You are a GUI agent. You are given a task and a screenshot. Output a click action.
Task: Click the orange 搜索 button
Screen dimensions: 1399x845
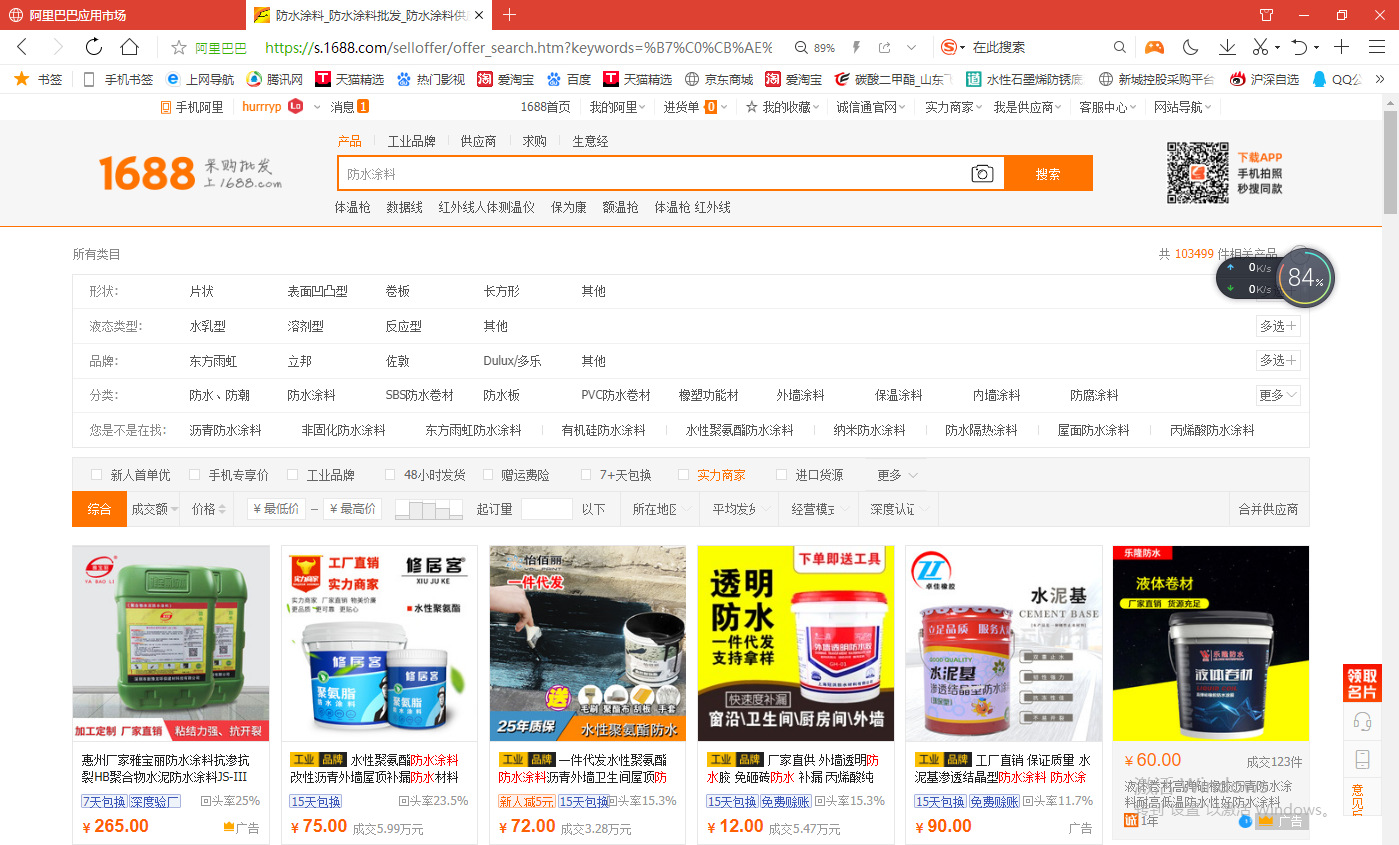[x=1047, y=172]
